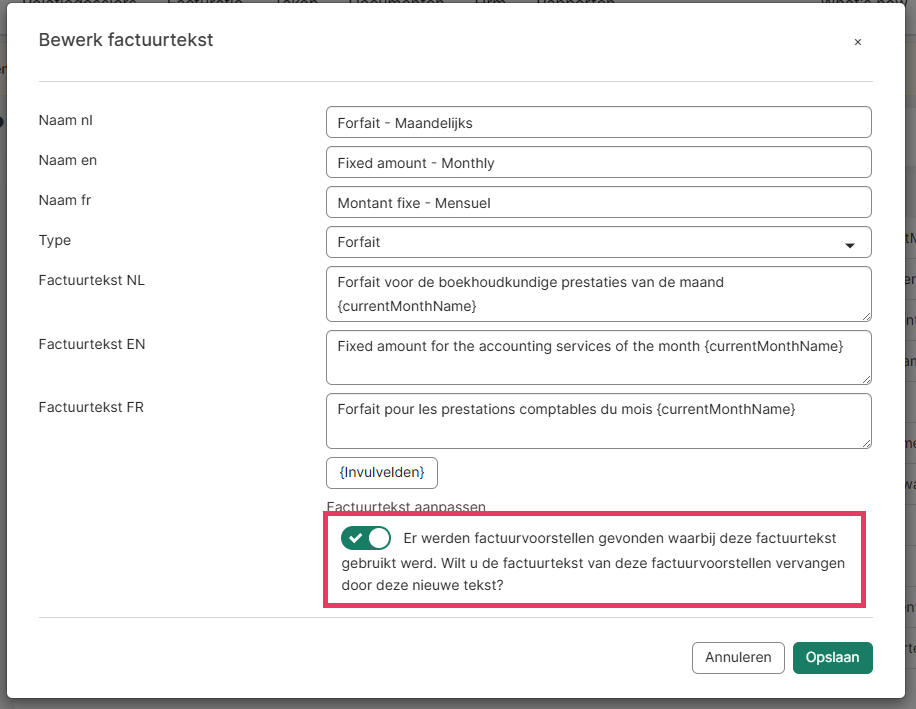916x709 pixels.
Task: Grab the Factuurtekst NL resize handle
Action: coord(865,315)
